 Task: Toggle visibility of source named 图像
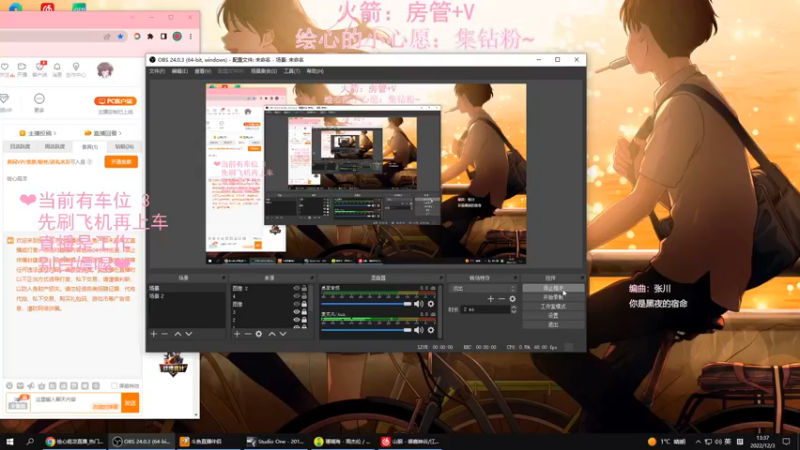296,304
